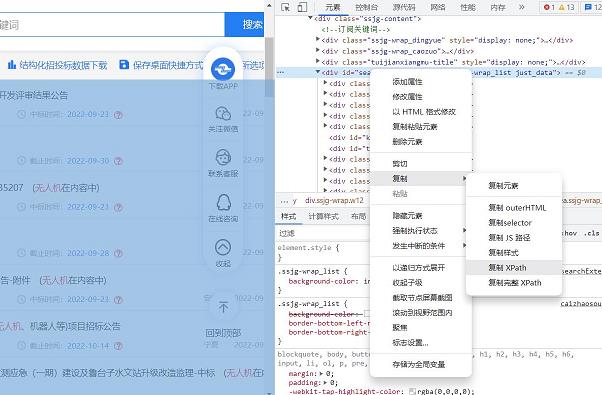Select 复制 JS 路径 in the submenu
The image size is (602, 395).
tap(509, 238)
